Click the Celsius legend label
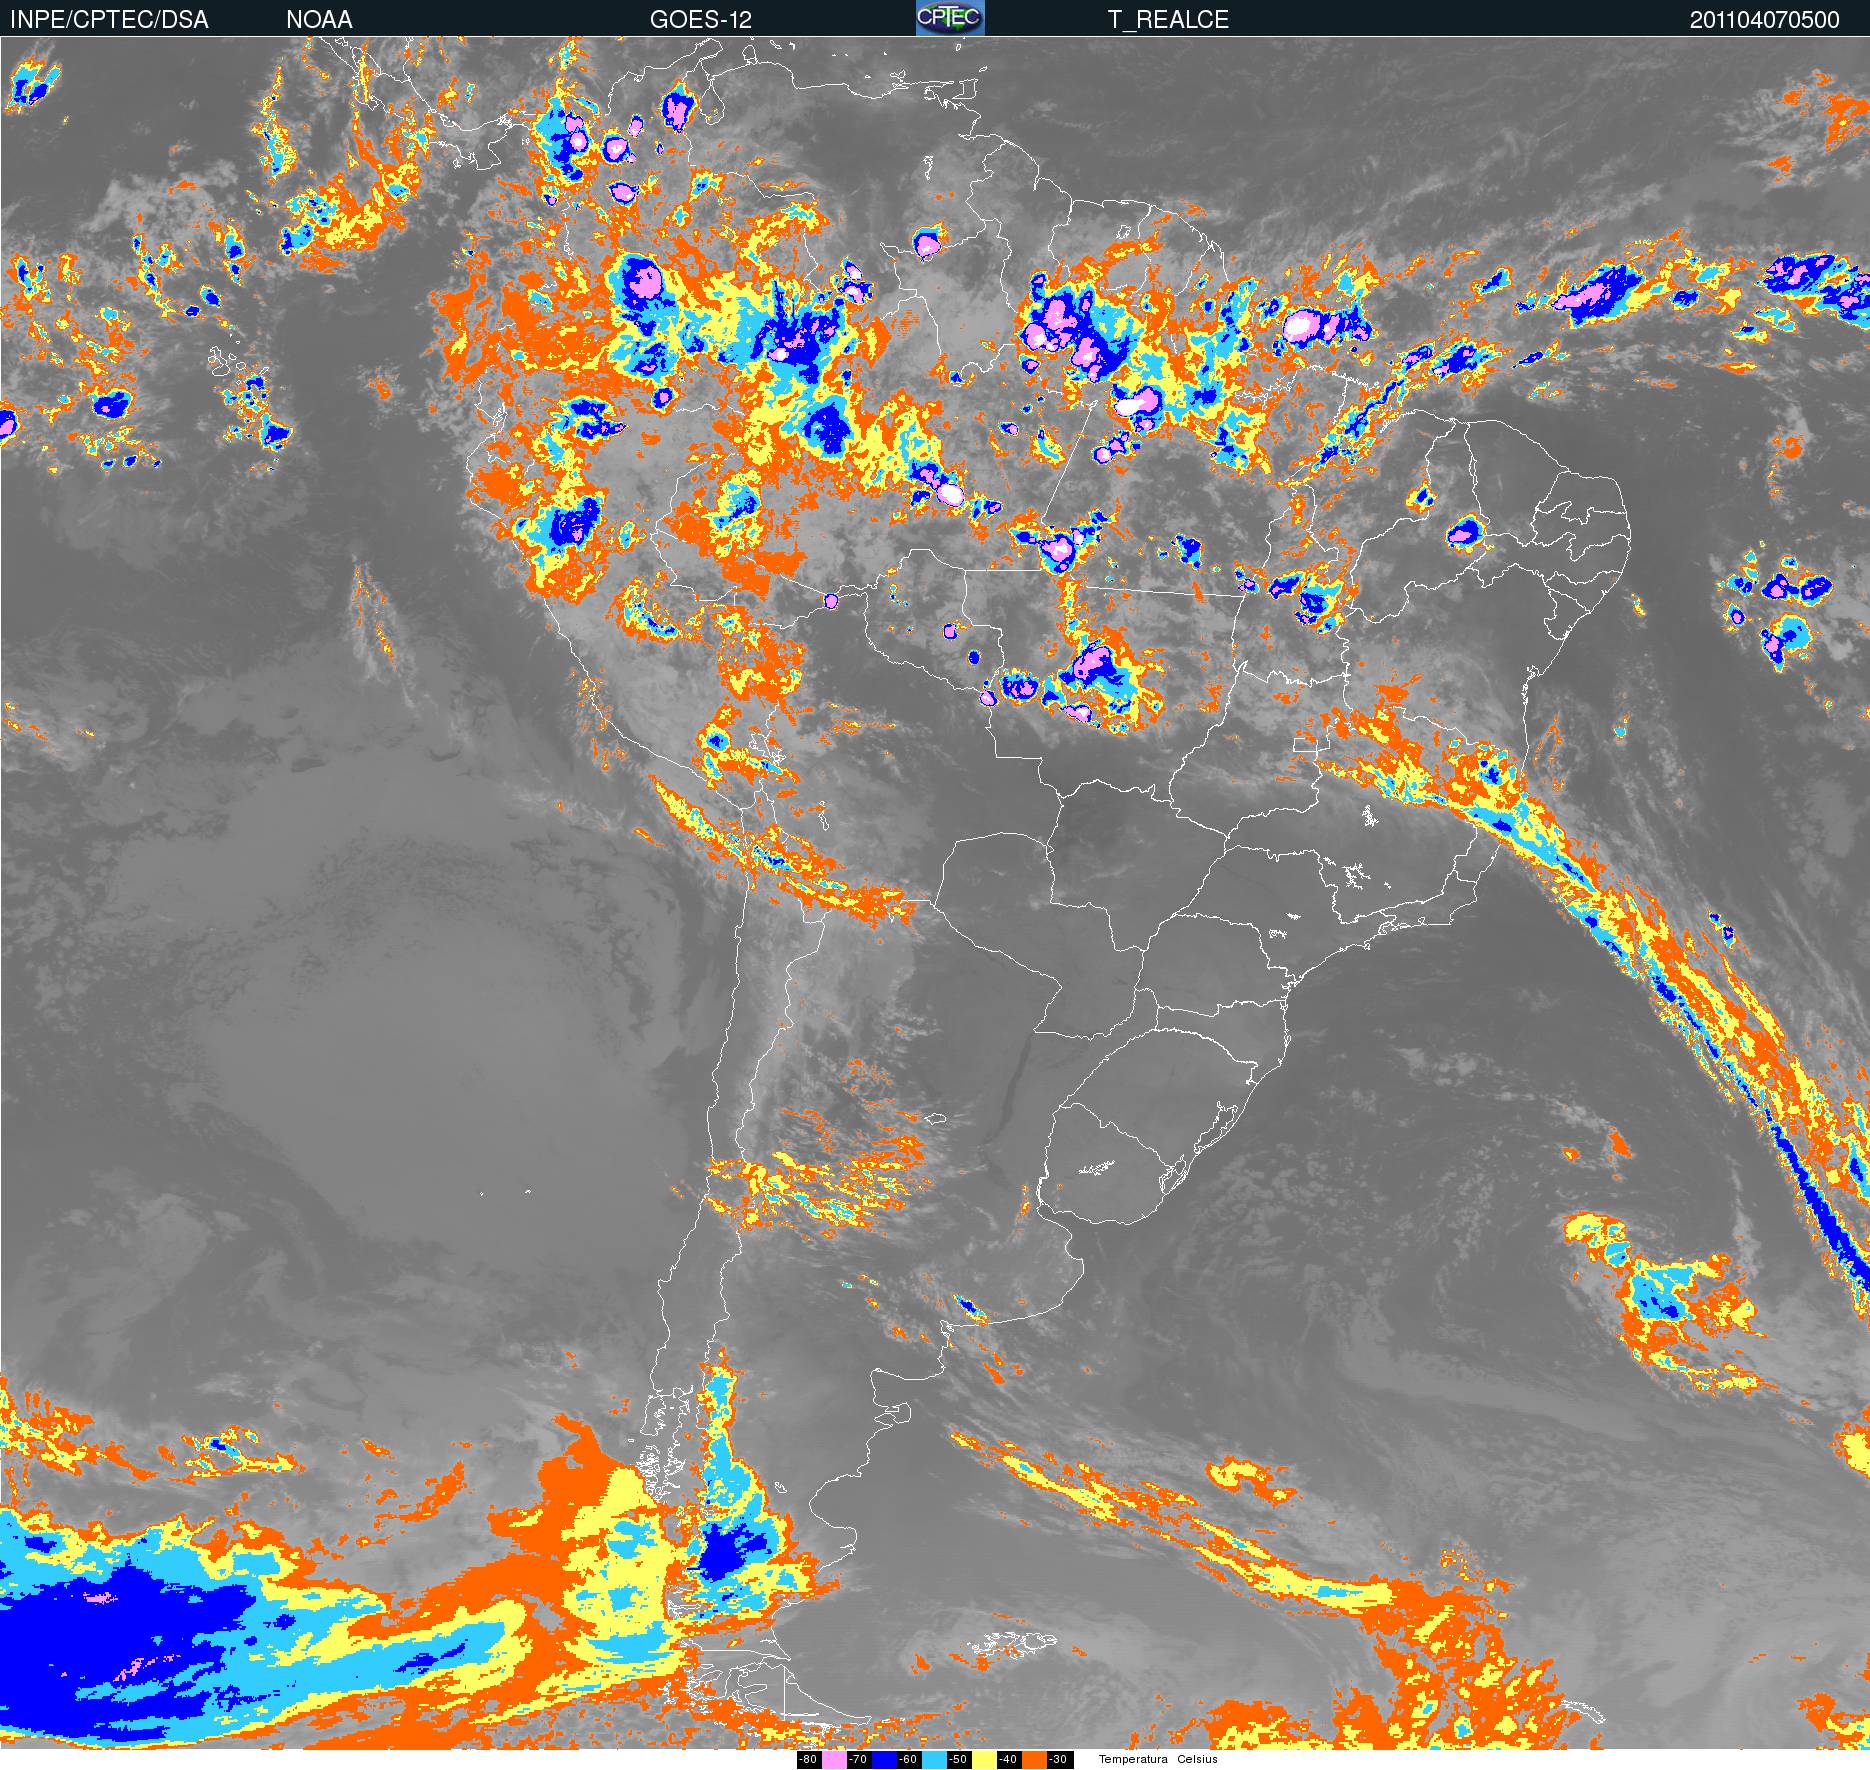 tap(1198, 1759)
